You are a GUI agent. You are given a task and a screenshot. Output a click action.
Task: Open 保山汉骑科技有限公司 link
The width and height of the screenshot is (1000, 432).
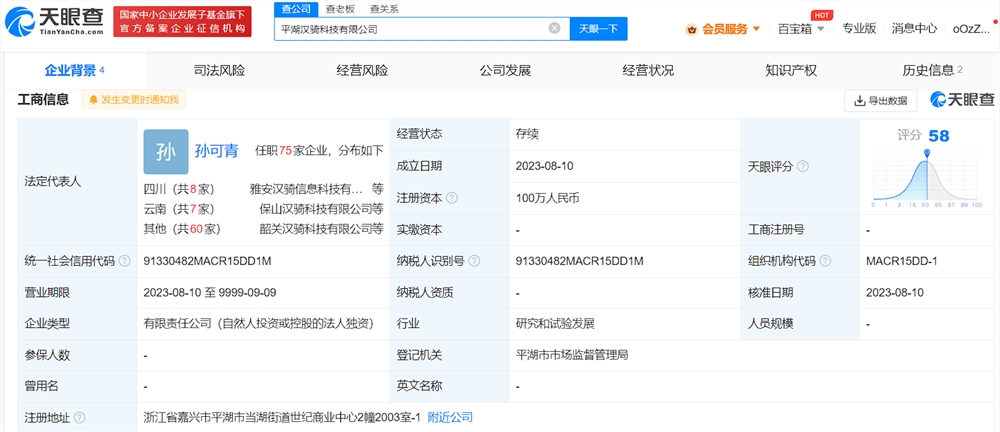click(316, 209)
